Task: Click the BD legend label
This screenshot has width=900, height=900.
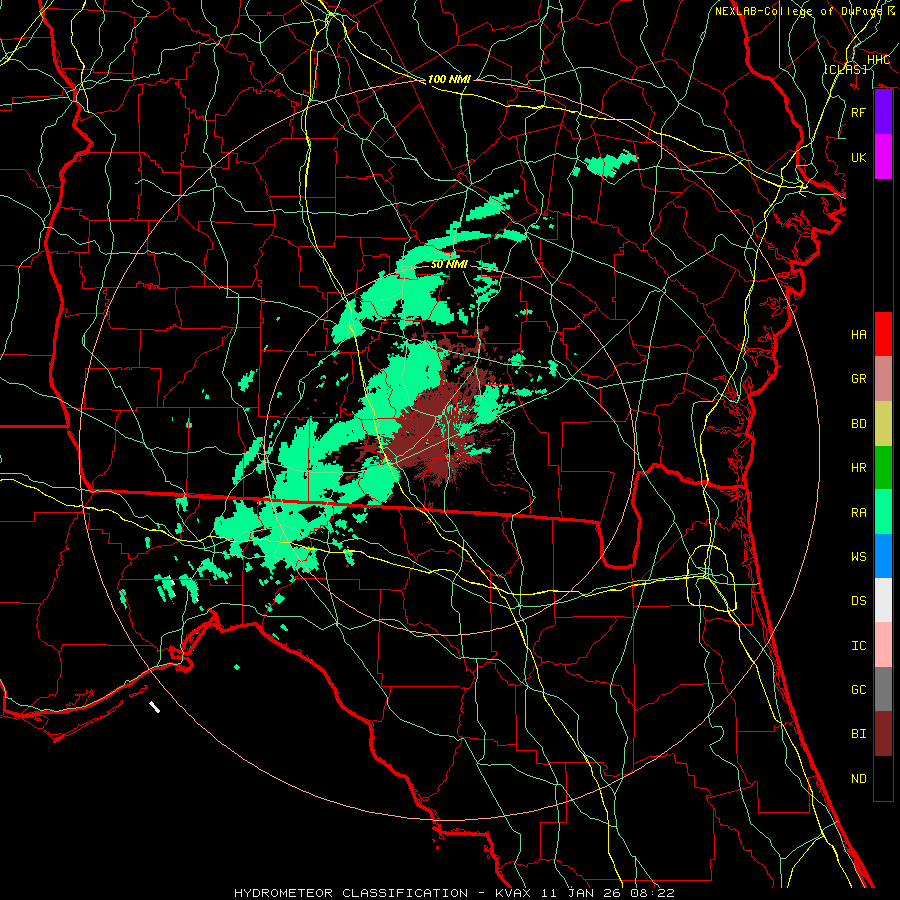Action: 858,424
